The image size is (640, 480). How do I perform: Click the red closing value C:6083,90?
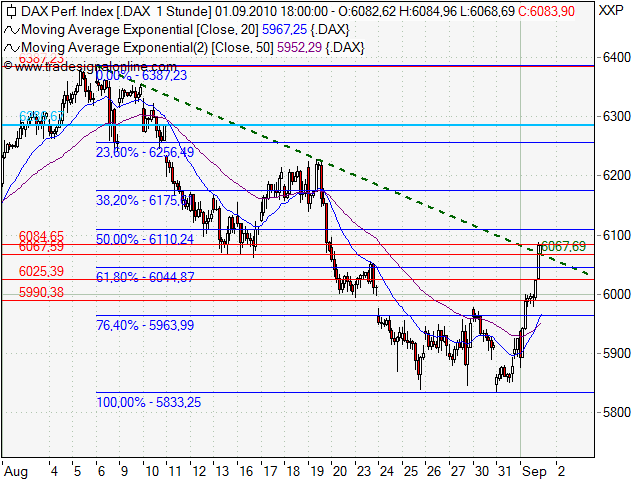[x=546, y=11]
